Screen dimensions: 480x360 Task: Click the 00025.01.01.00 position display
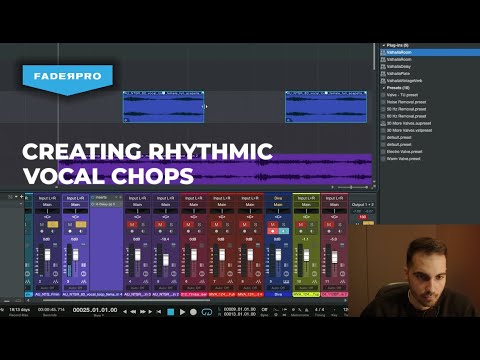95,310
